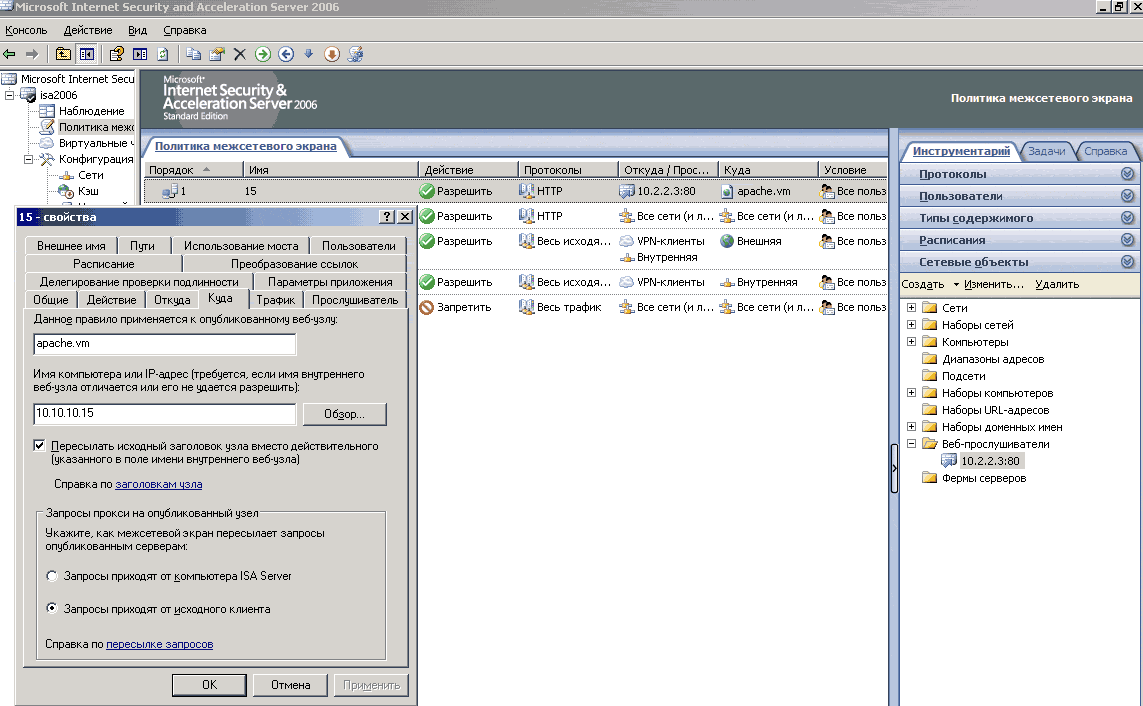Click the green circled right-arrow toolbar icon
The image size is (1143, 706).
point(263,54)
